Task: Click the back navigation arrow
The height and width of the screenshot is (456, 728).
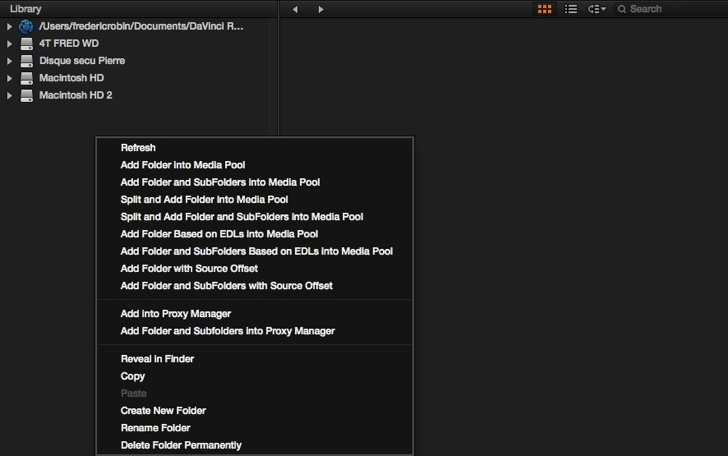Action: (x=295, y=9)
